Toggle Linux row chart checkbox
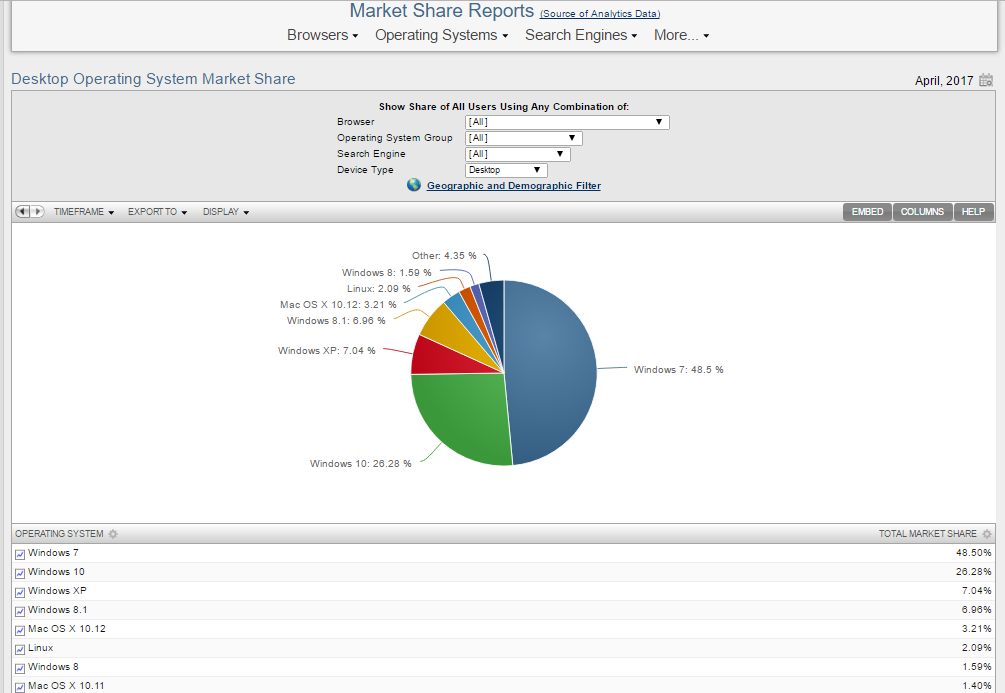The width and height of the screenshot is (1005, 693). [x=20, y=649]
